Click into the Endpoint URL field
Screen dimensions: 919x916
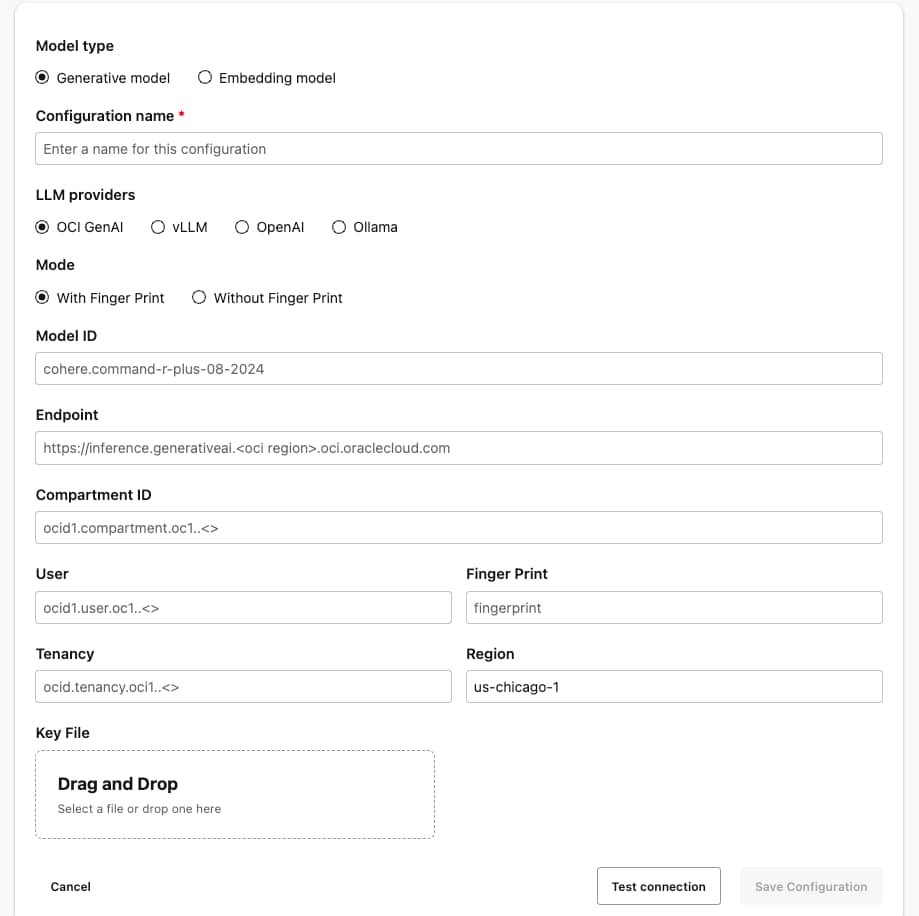pos(459,448)
